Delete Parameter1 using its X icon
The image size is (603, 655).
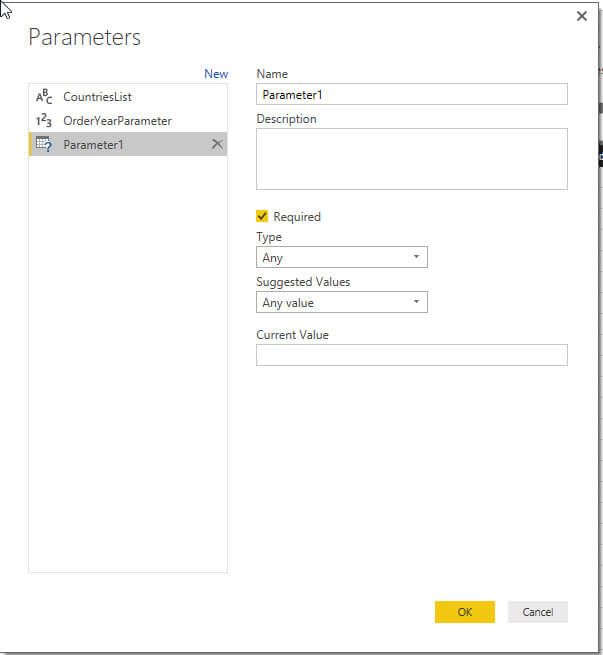click(x=217, y=145)
